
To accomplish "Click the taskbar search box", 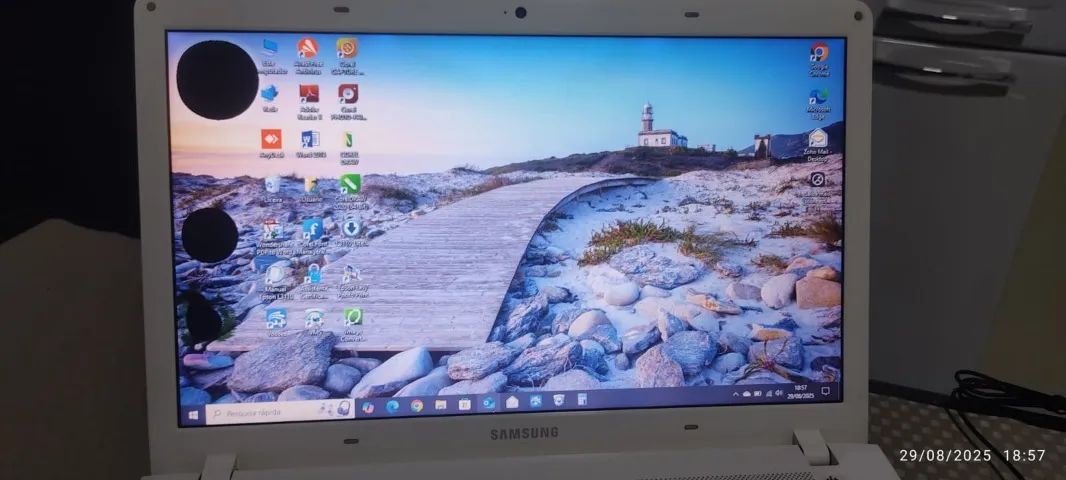I will tap(279, 411).
